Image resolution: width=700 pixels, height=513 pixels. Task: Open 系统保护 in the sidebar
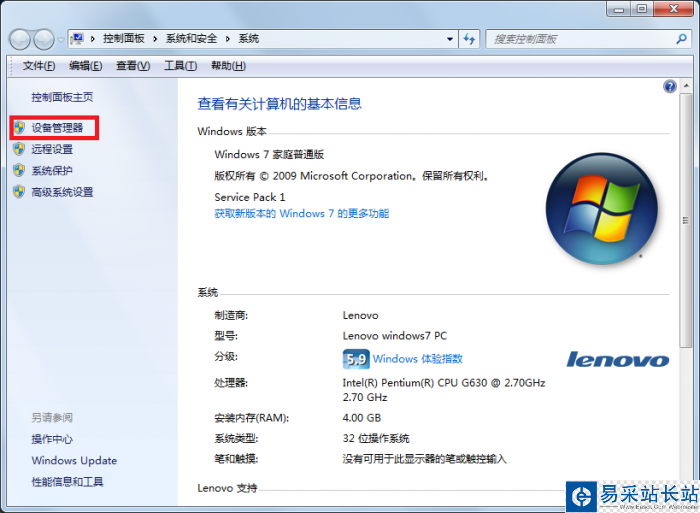pyautogui.click(x=52, y=171)
